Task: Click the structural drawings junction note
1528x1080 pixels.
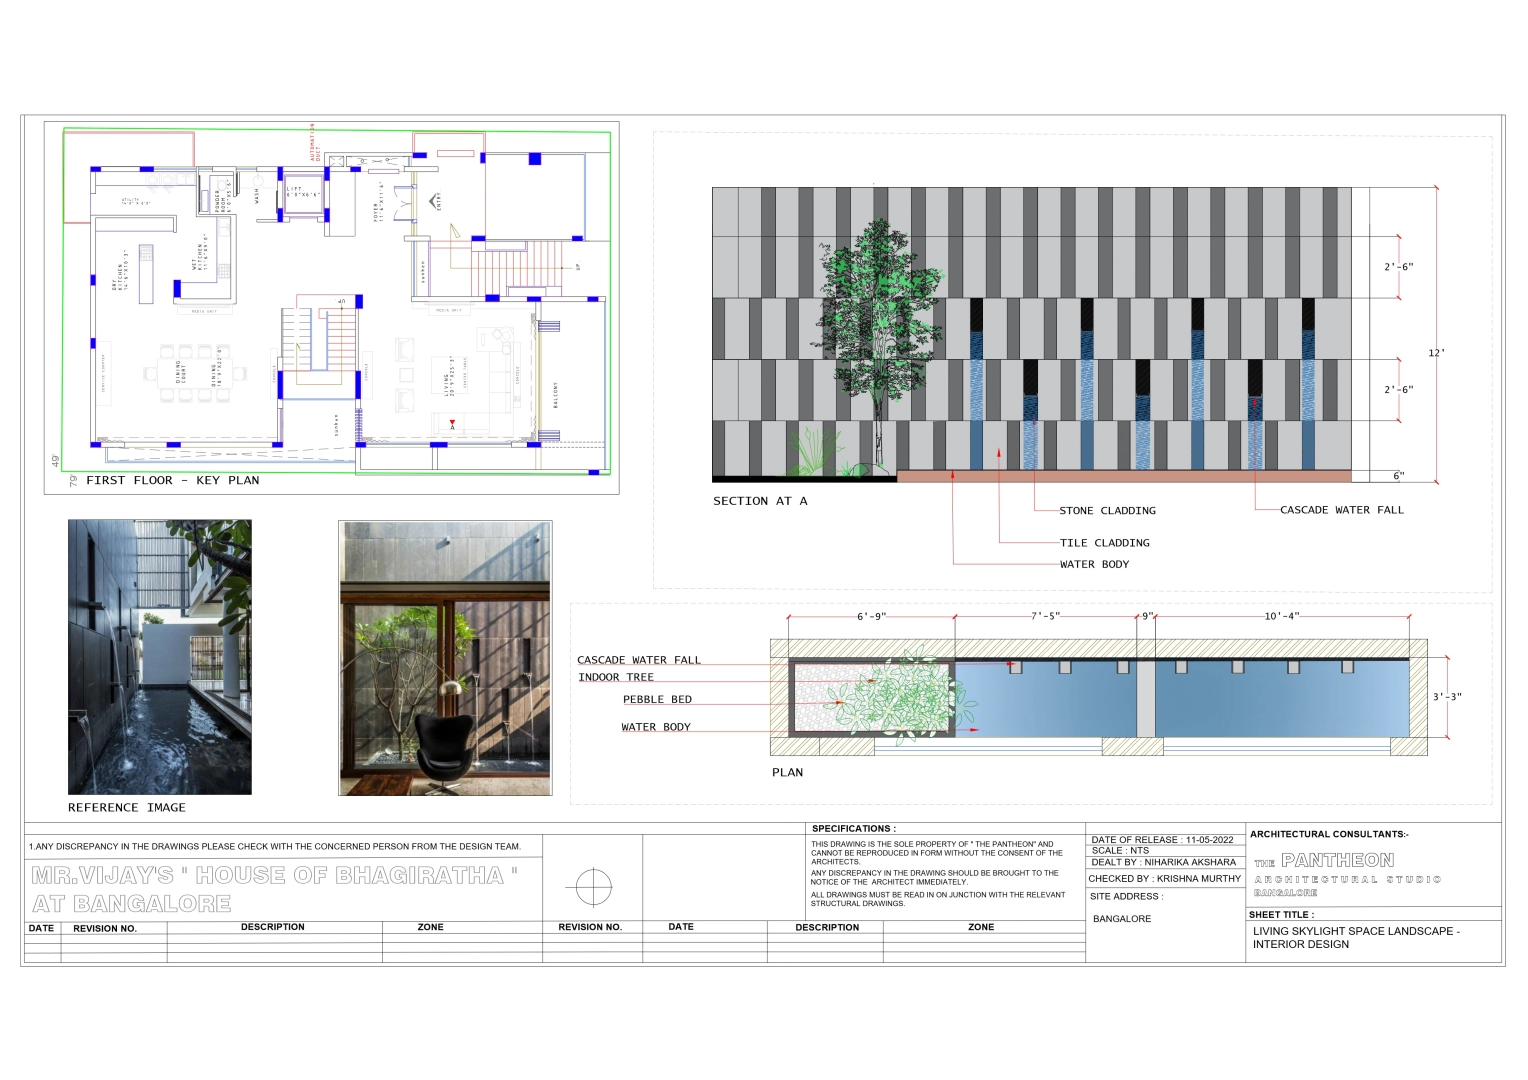Action: pos(937,899)
